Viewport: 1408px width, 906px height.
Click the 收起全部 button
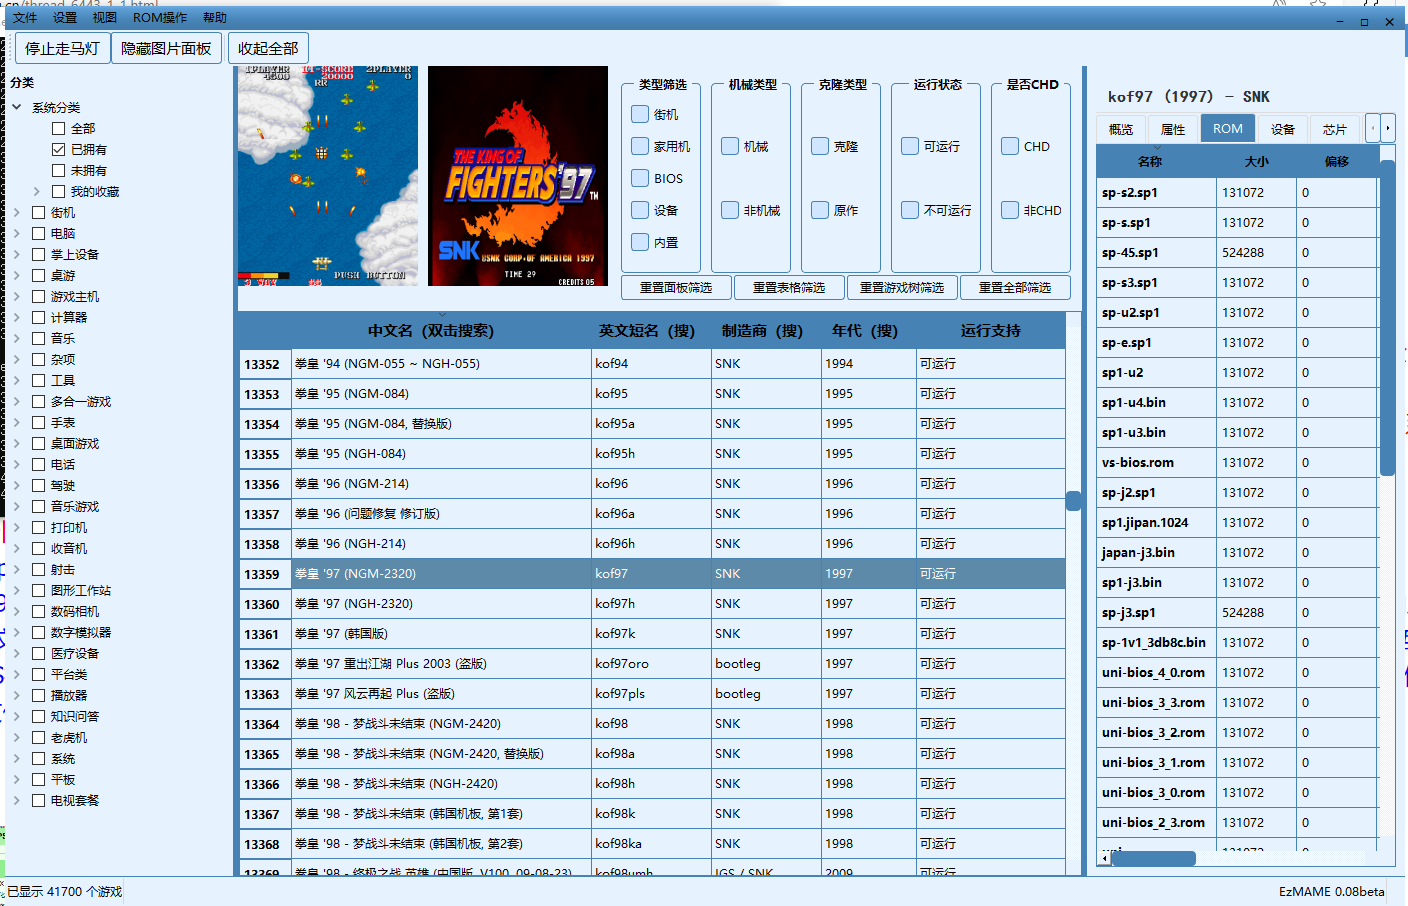tap(268, 48)
